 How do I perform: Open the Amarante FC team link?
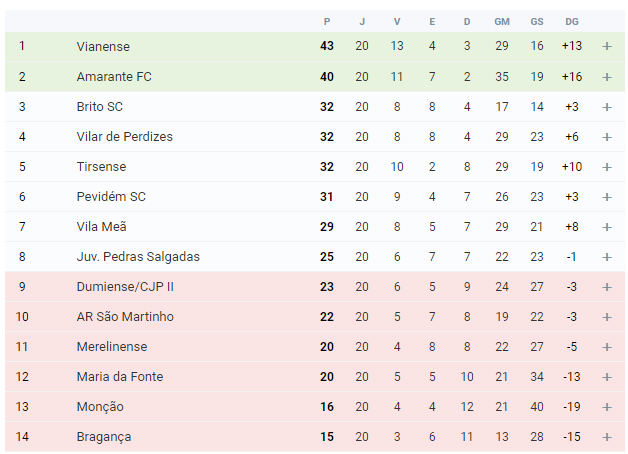(114, 76)
